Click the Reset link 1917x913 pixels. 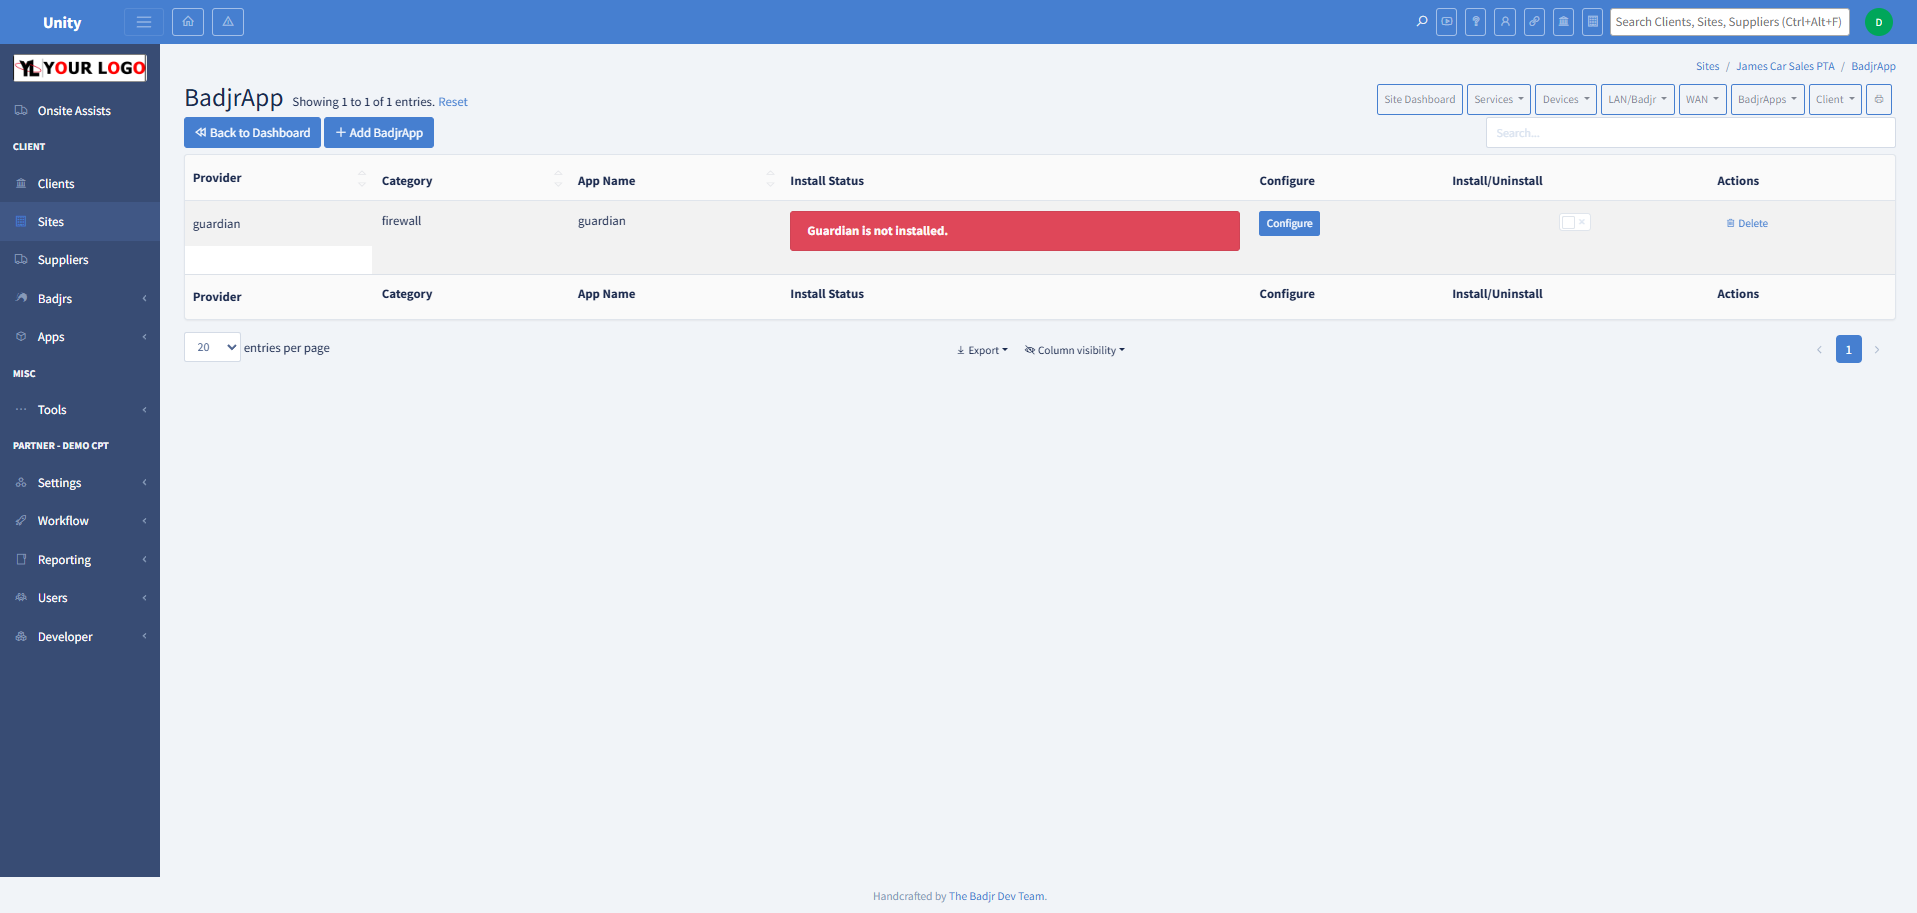coord(453,102)
